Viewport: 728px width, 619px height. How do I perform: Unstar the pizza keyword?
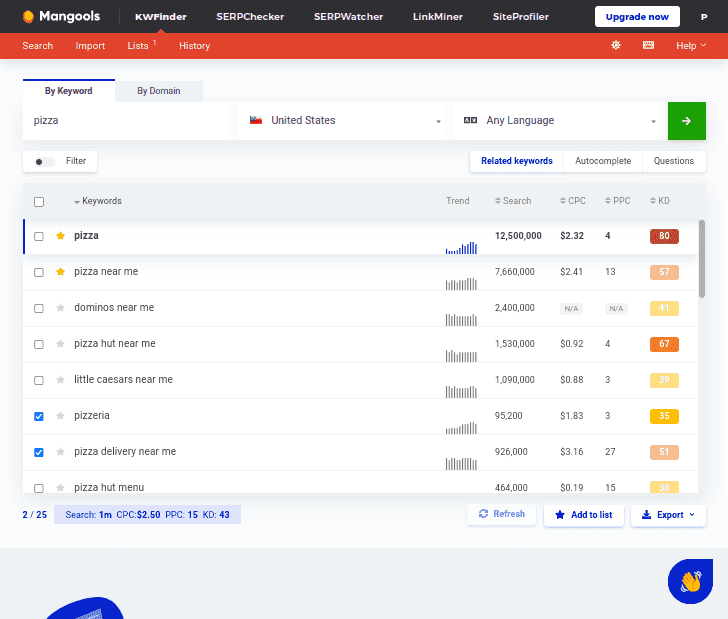point(60,236)
